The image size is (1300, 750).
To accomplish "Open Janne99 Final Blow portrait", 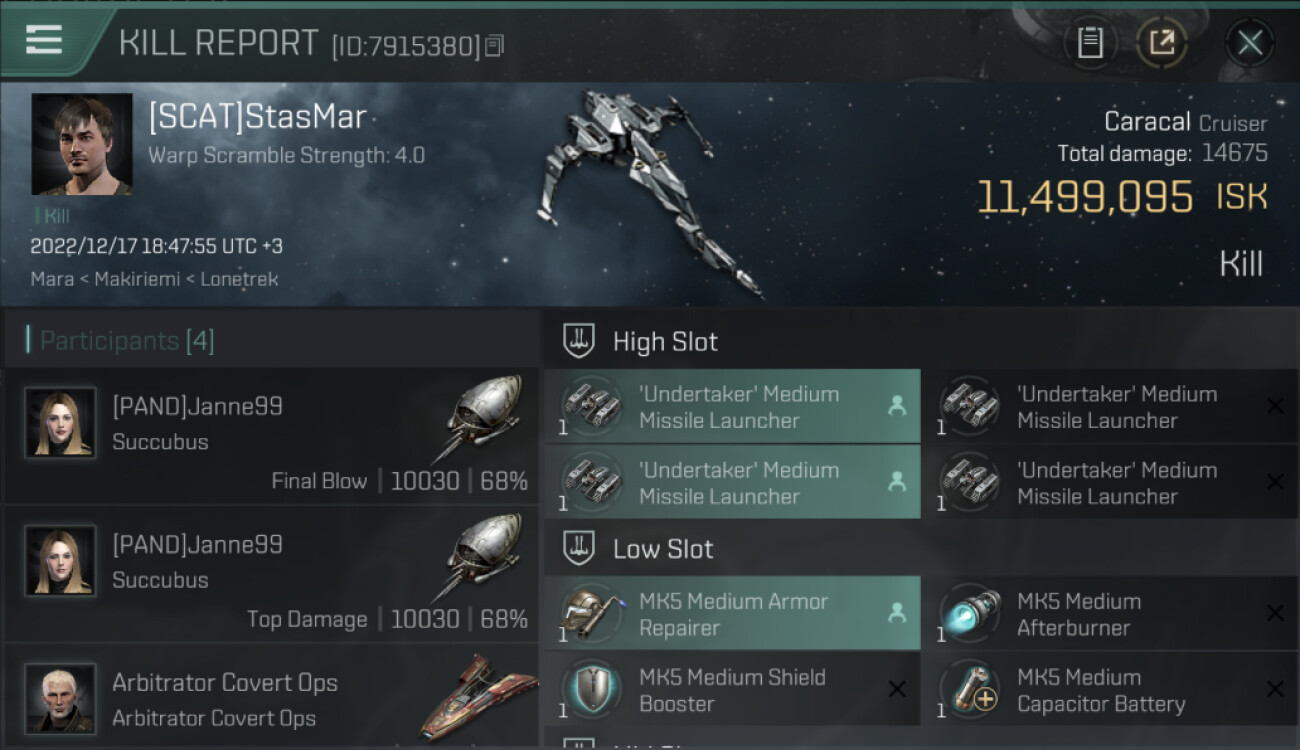I will point(60,422).
